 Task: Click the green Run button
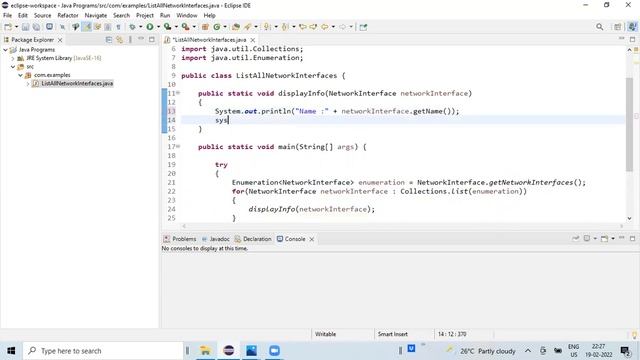[x=150, y=27]
